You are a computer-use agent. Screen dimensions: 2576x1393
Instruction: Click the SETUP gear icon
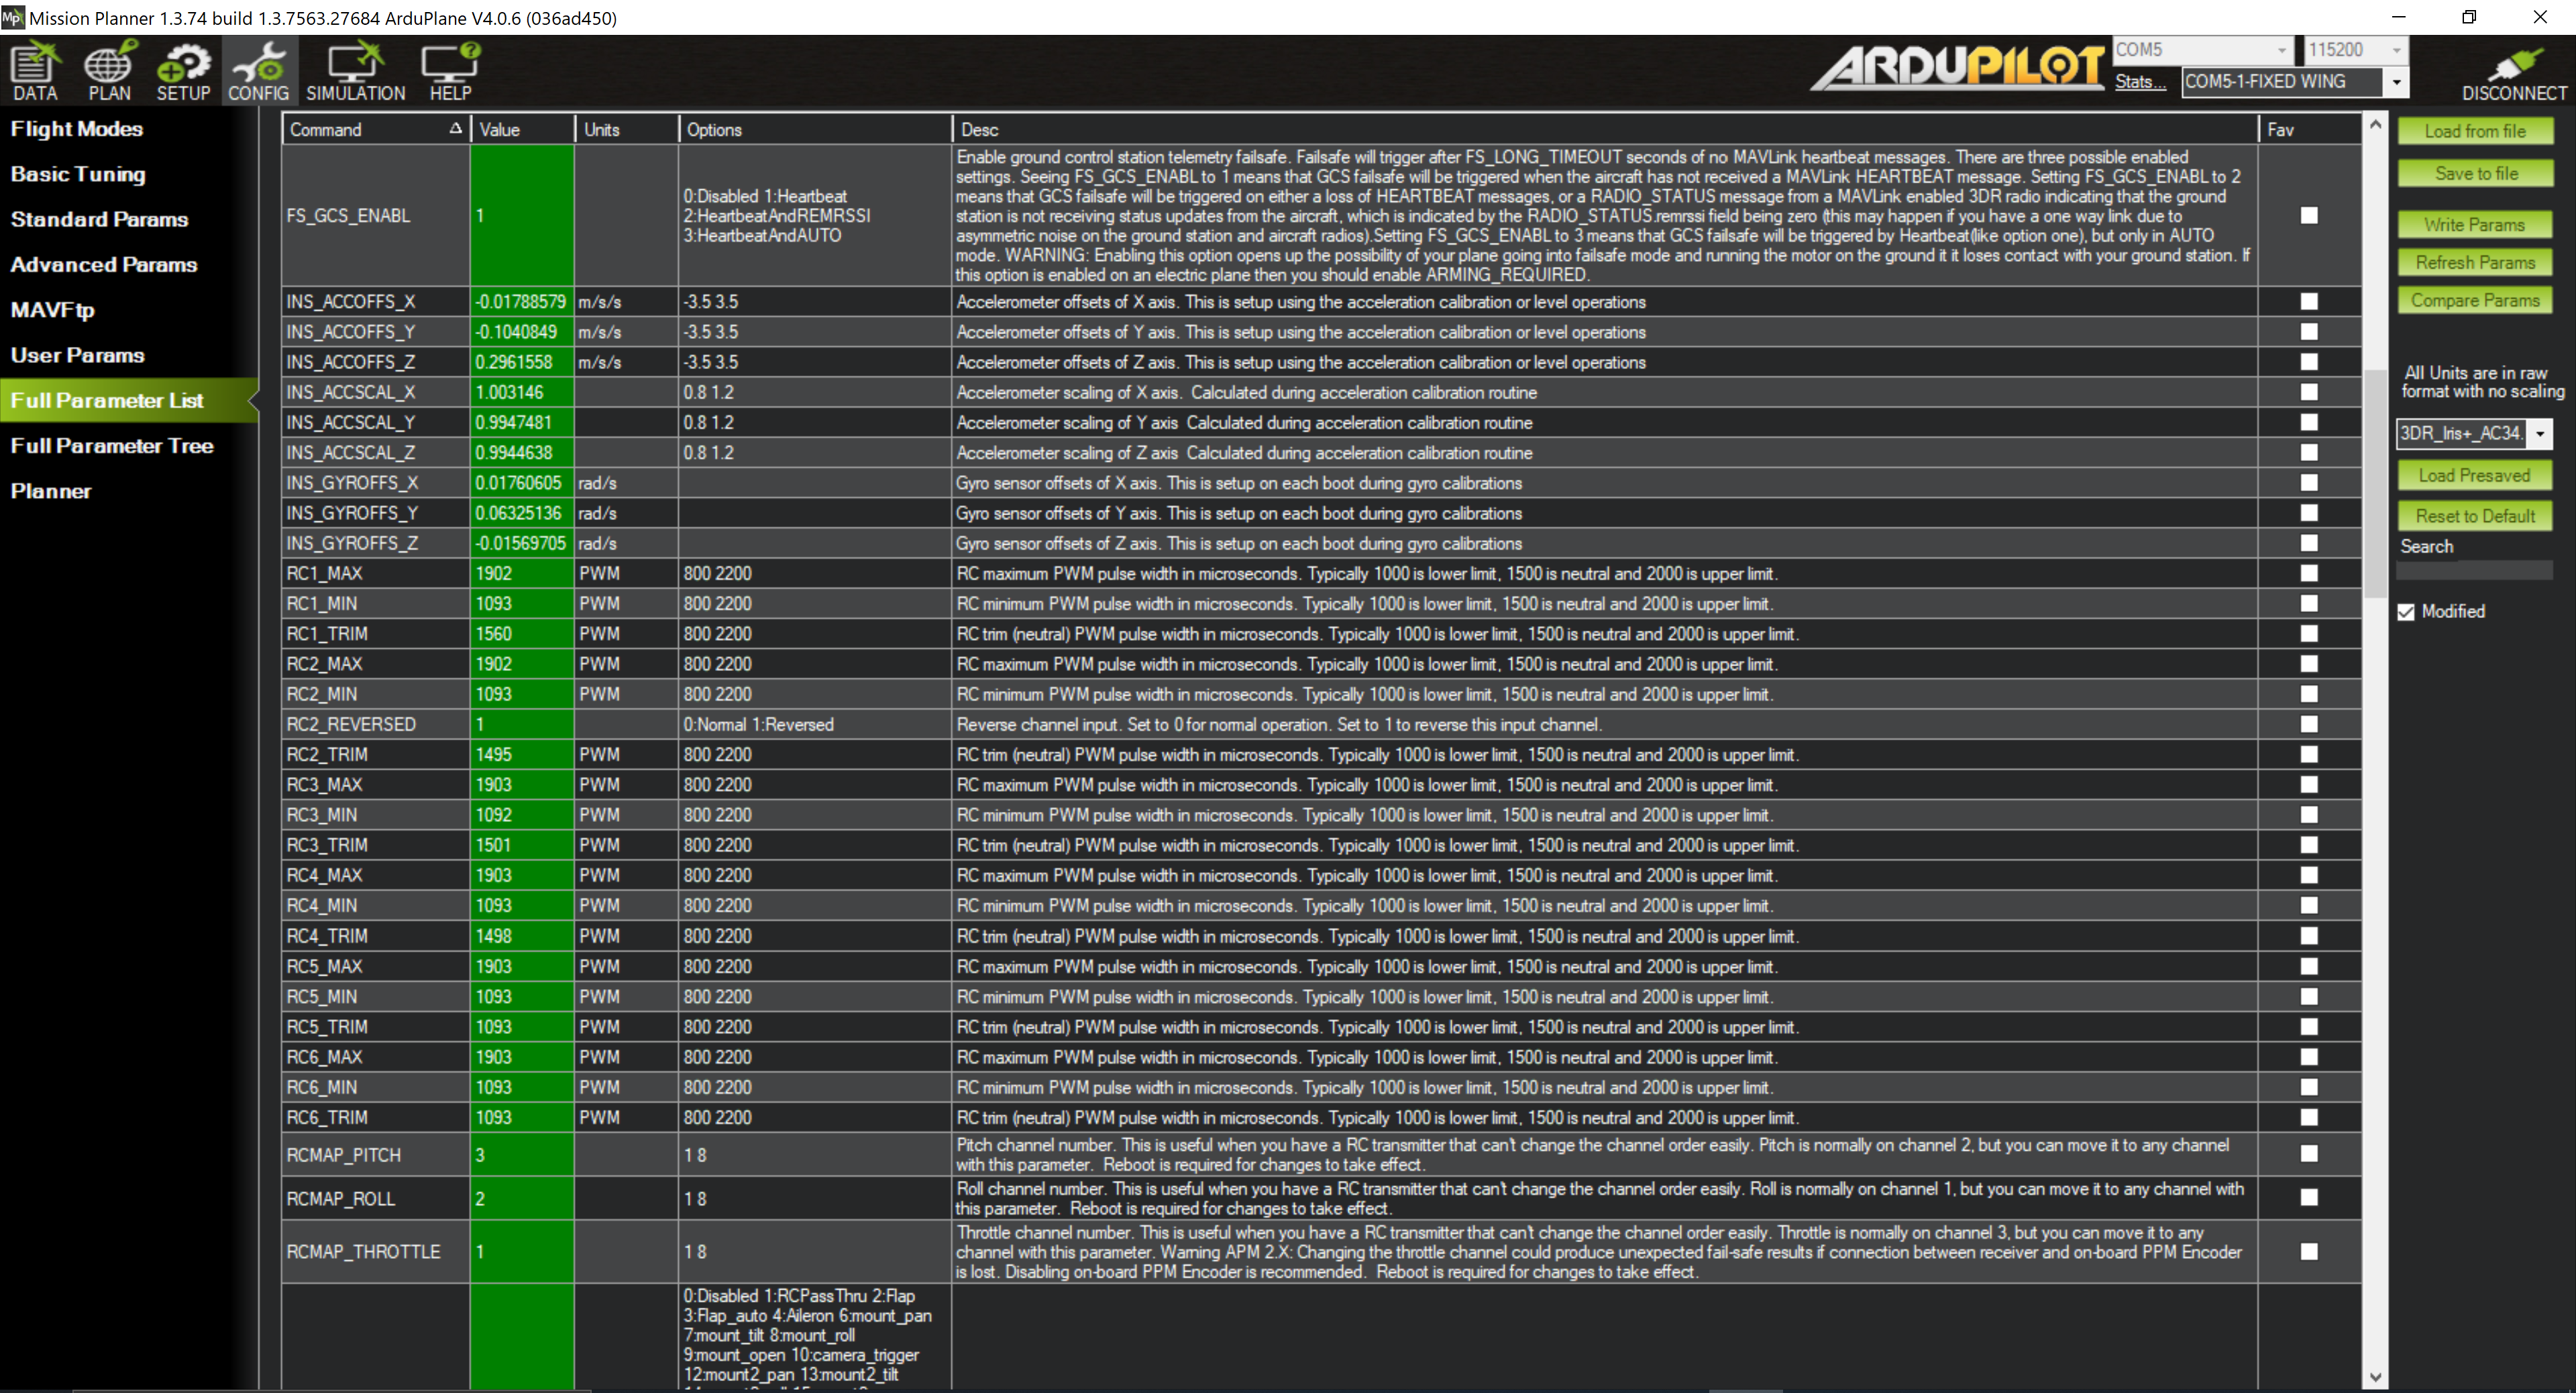pyautogui.click(x=183, y=70)
